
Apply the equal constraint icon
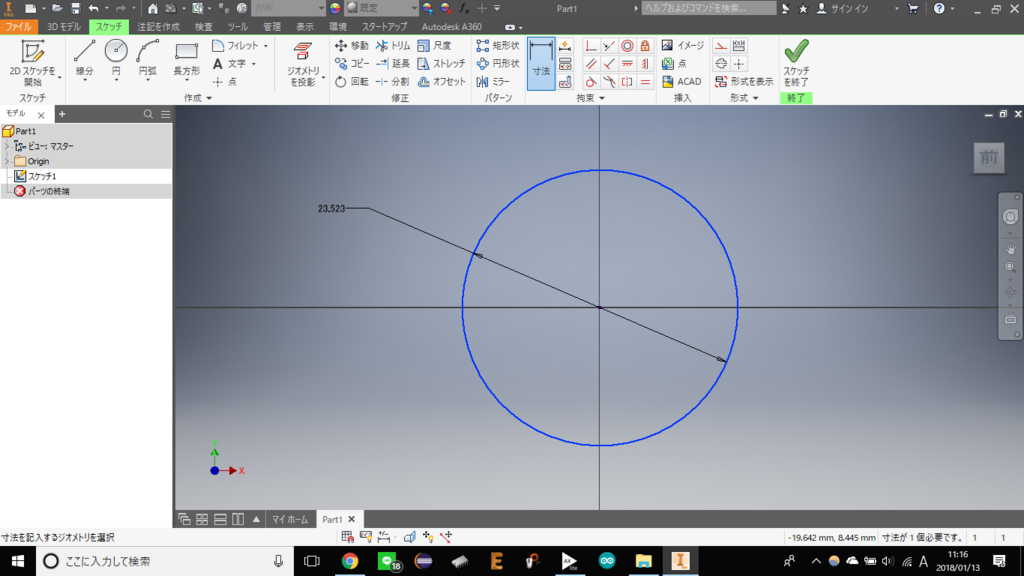[x=645, y=82]
